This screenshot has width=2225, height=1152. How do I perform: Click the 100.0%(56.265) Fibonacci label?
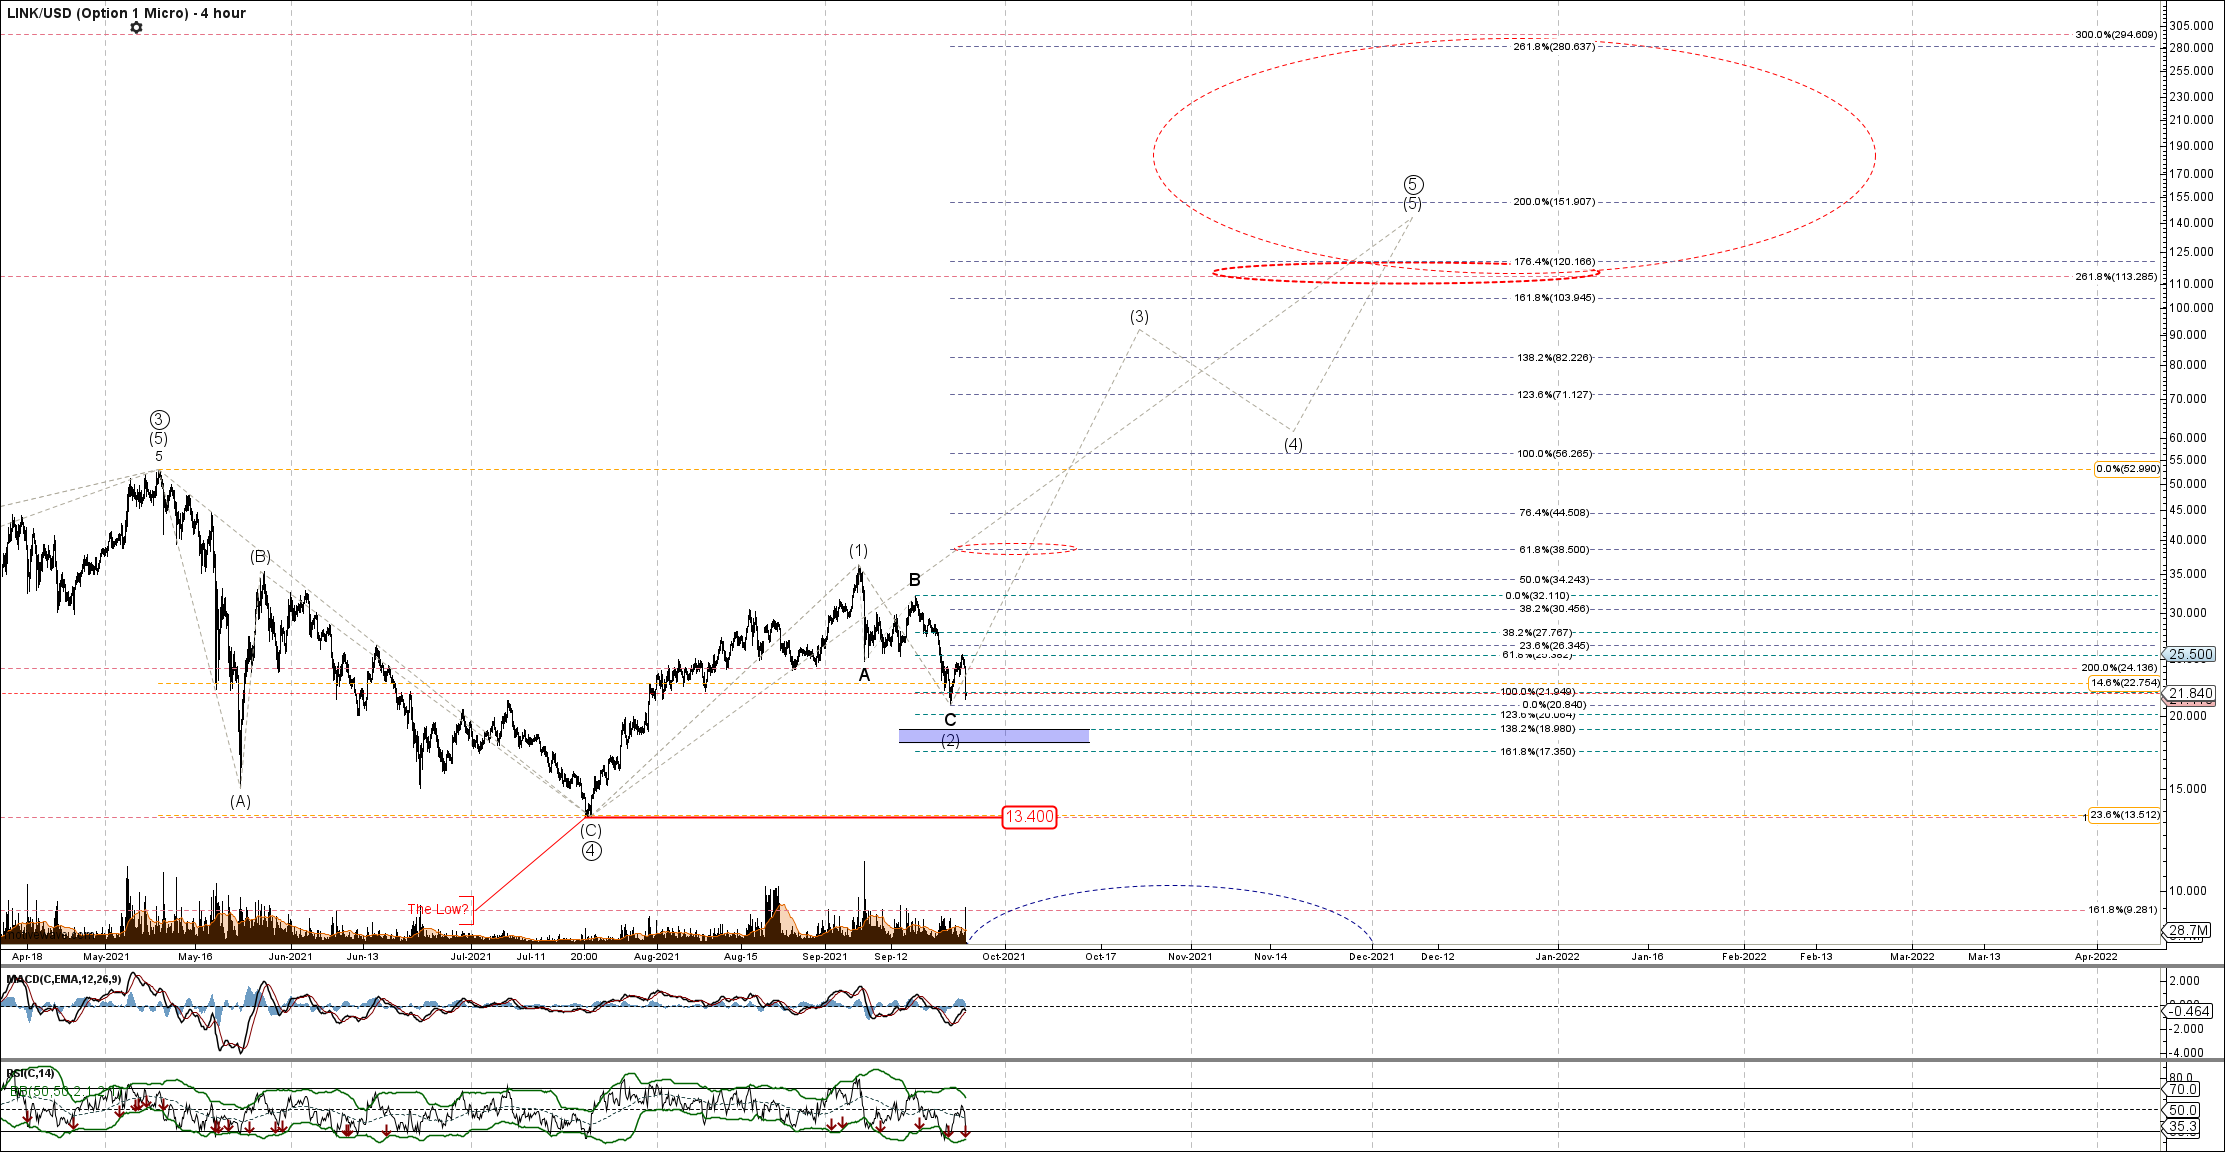(x=1554, y=454)
